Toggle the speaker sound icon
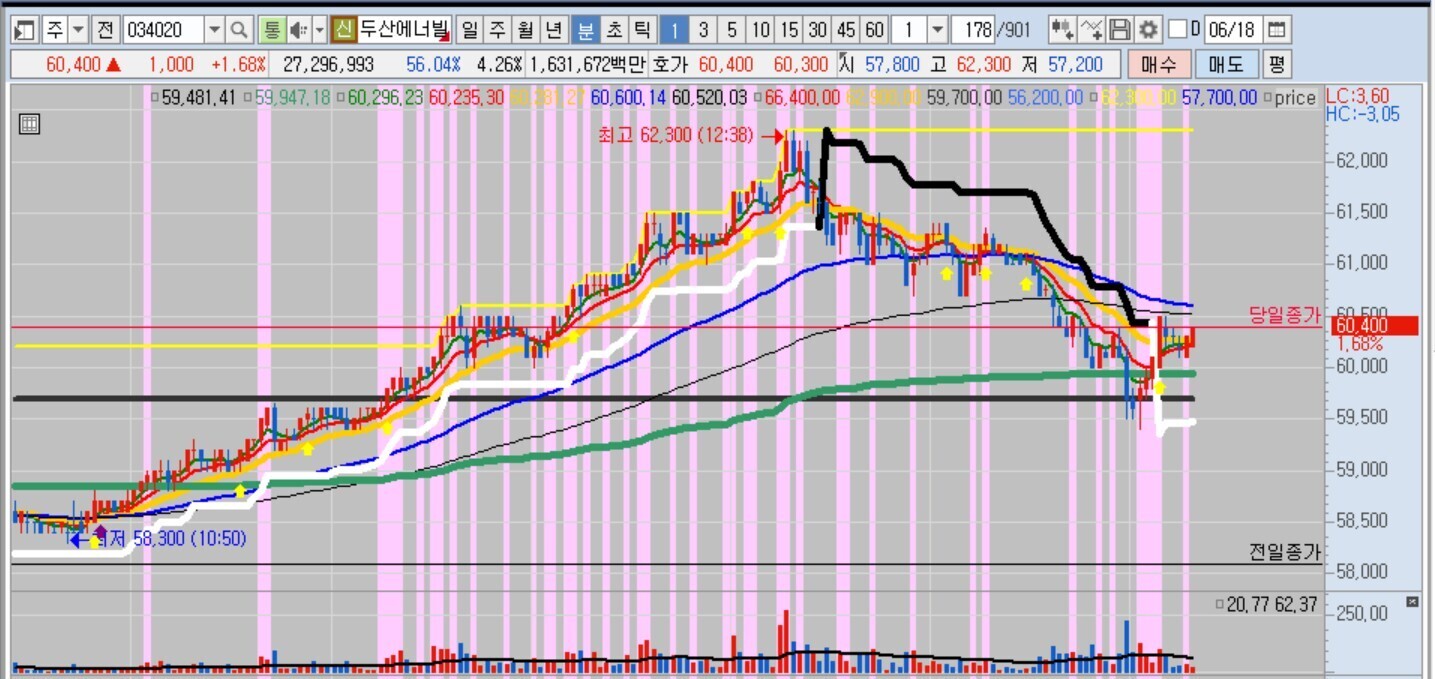Viewport: 1435px width, 679px height. [298, 29]
